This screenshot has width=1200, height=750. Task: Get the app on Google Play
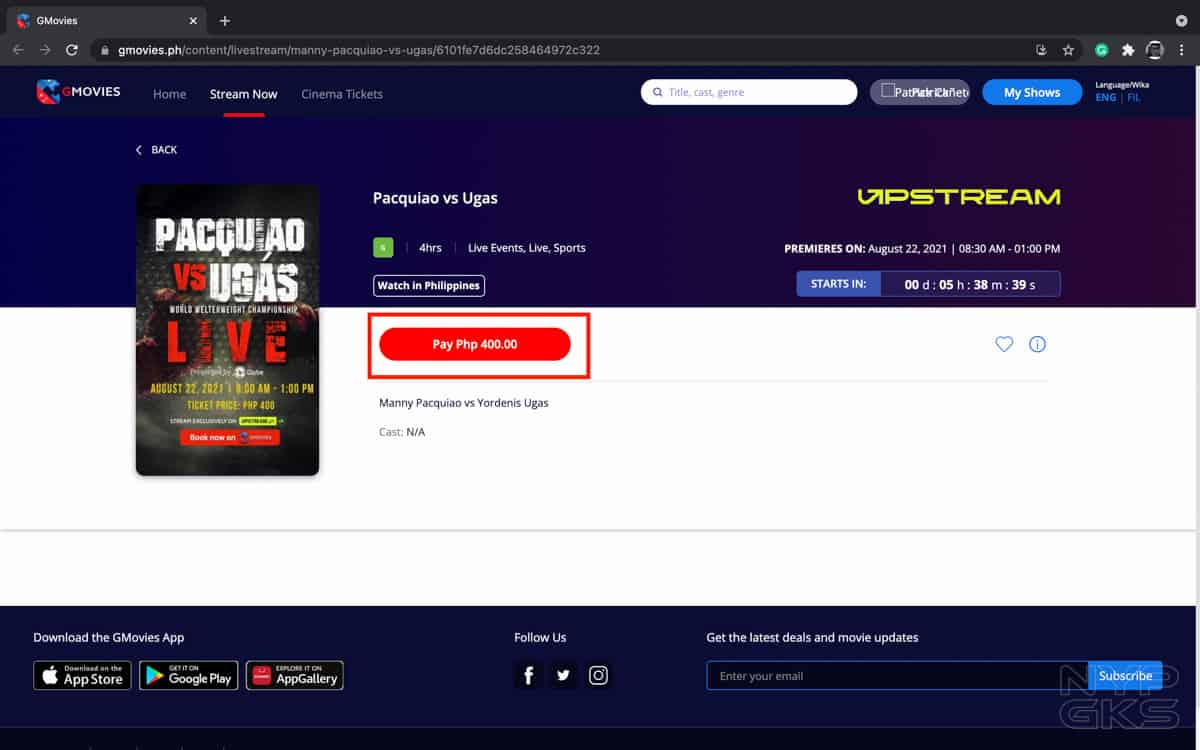[x=188, y=676]
